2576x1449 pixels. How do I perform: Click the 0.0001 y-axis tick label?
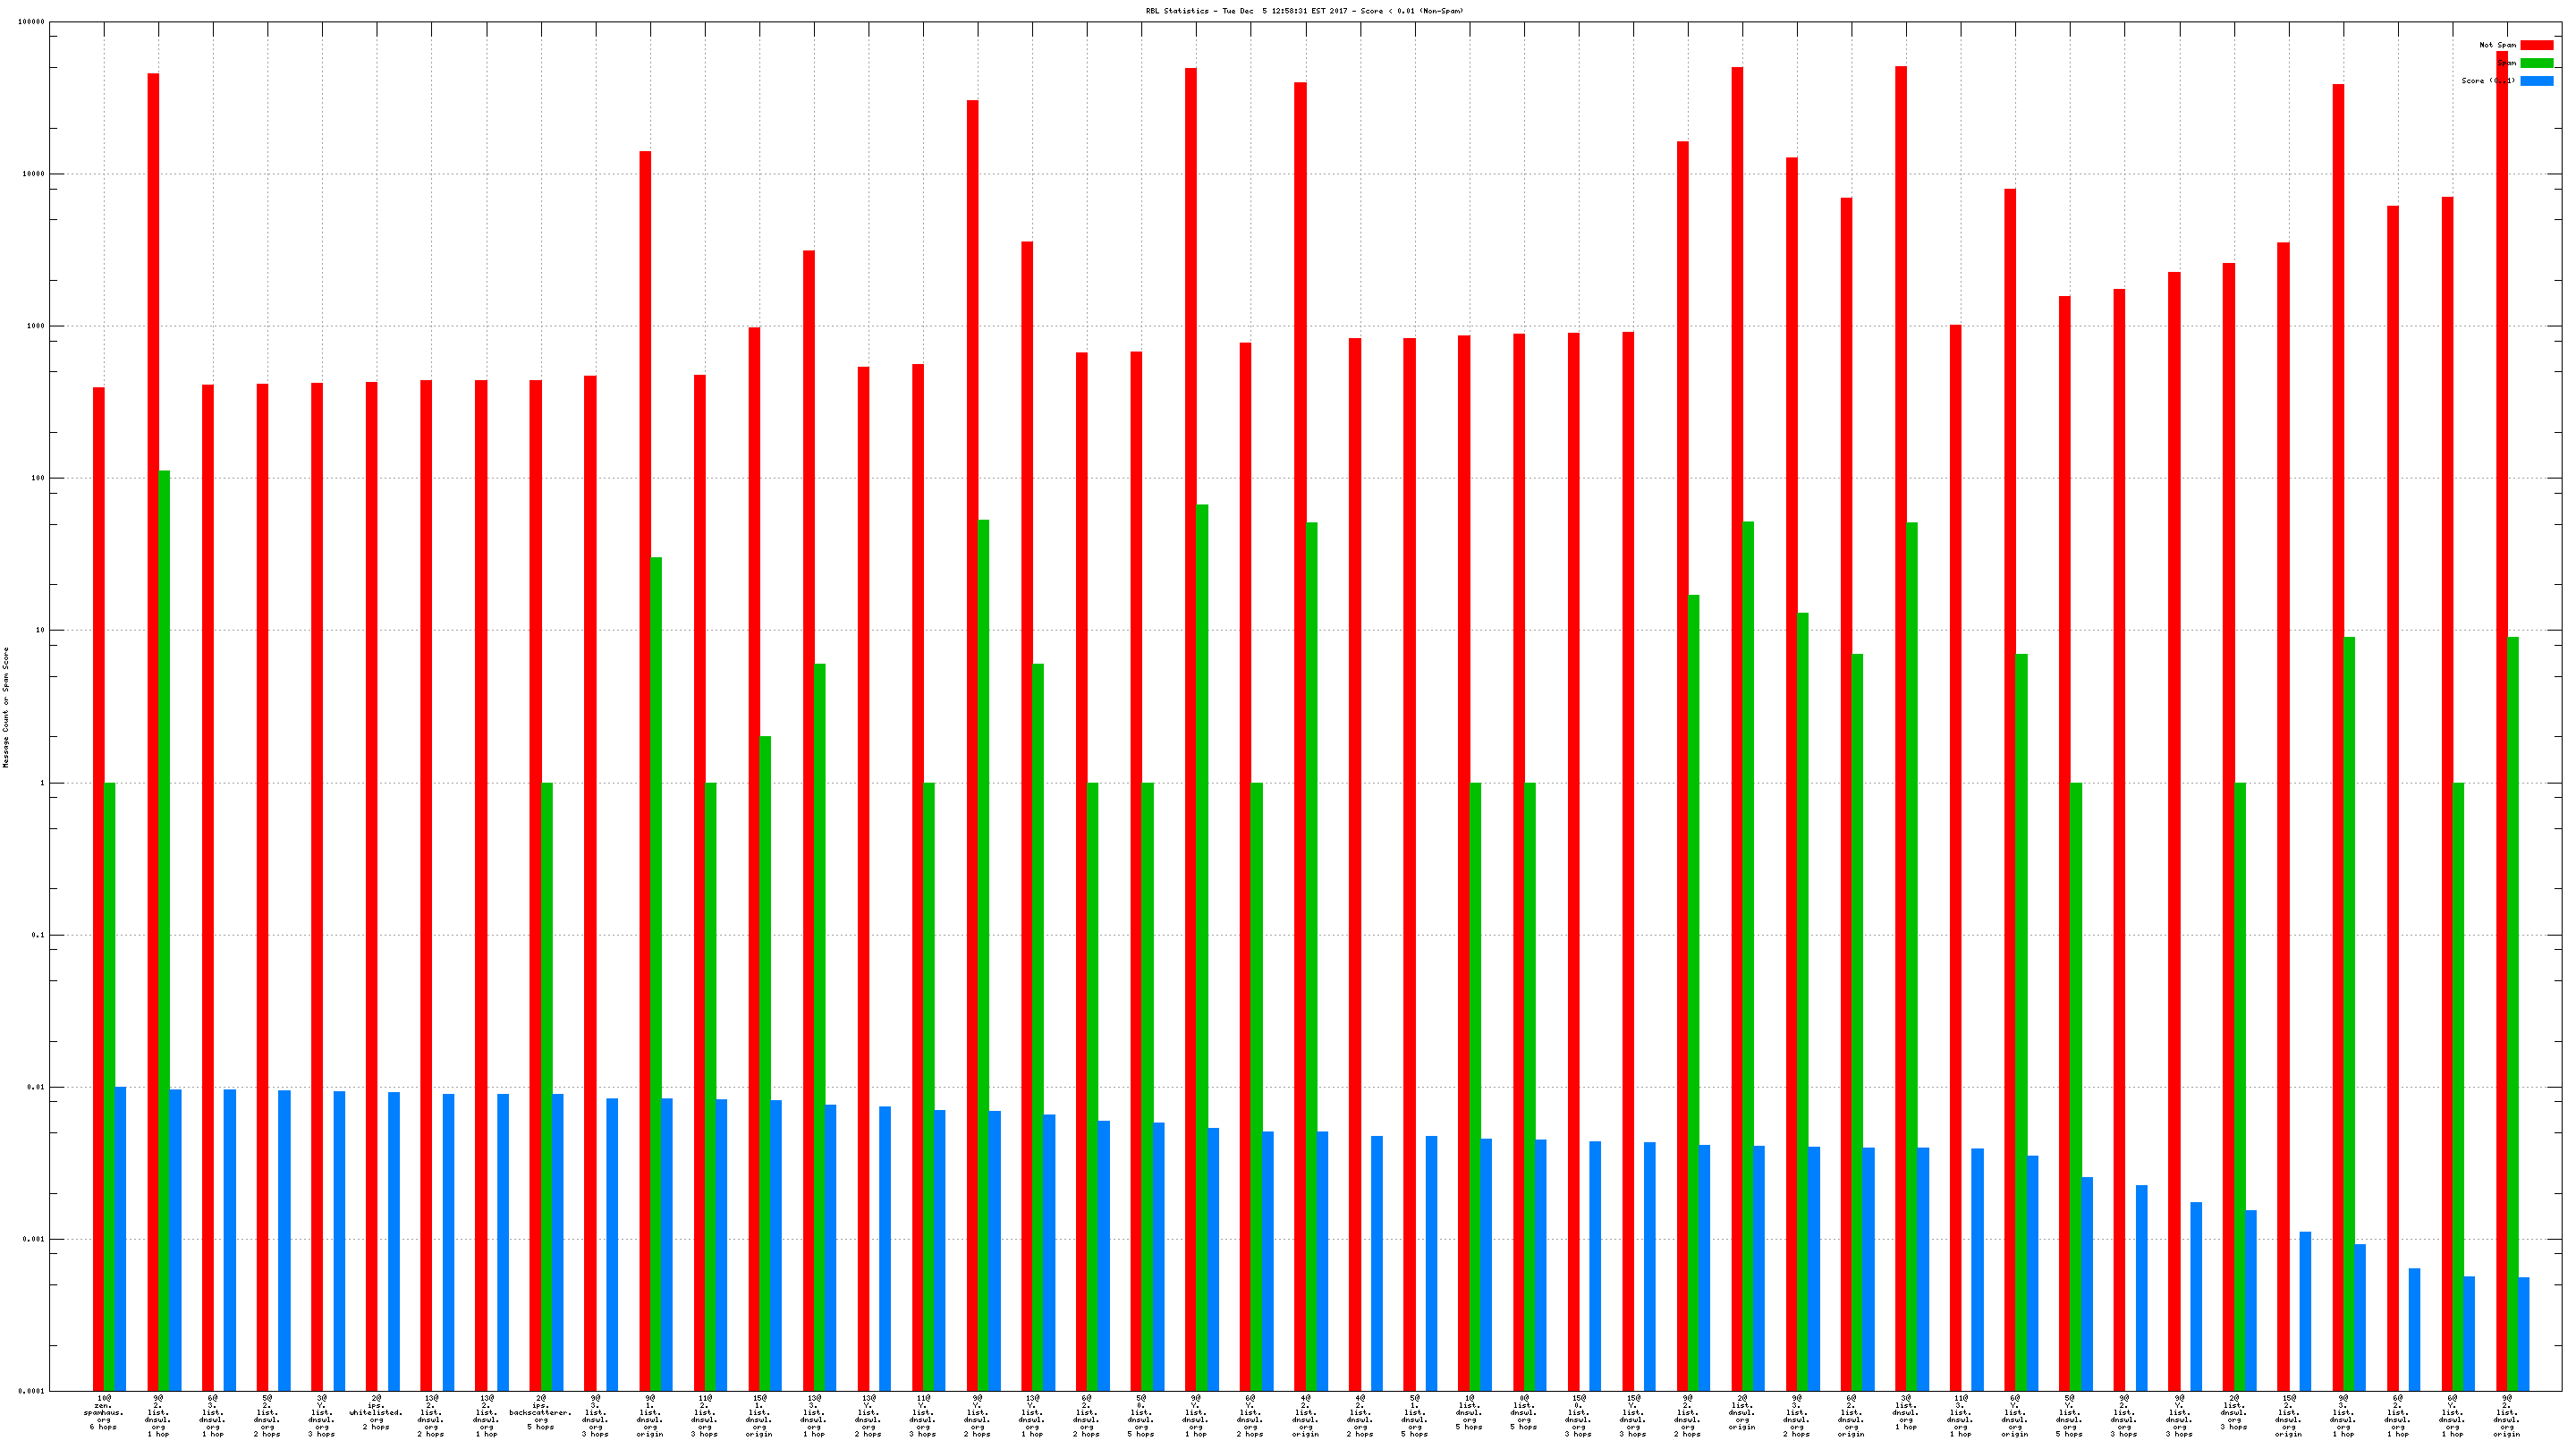(x=33, y=1391)
